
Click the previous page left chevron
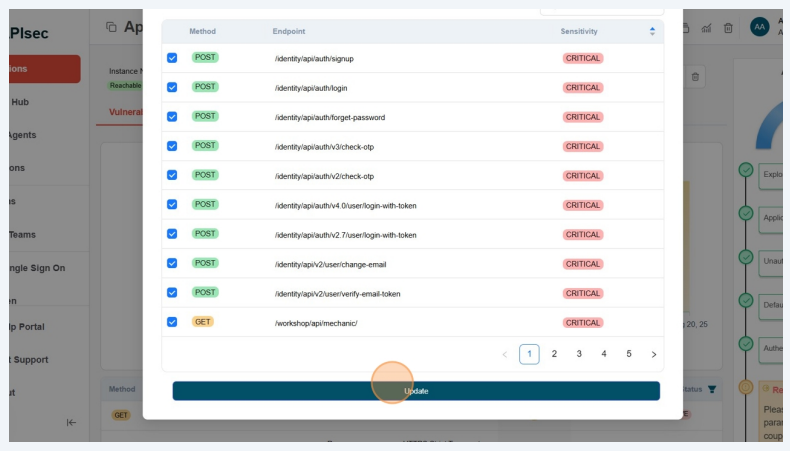[x=504, y=354]
